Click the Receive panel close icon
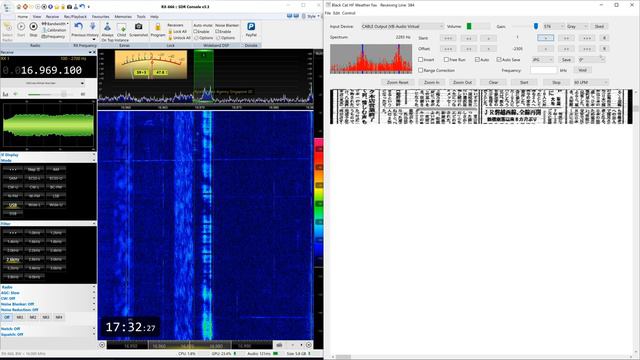640x360 pixels. pyautogui.click(x=94, y=52)
